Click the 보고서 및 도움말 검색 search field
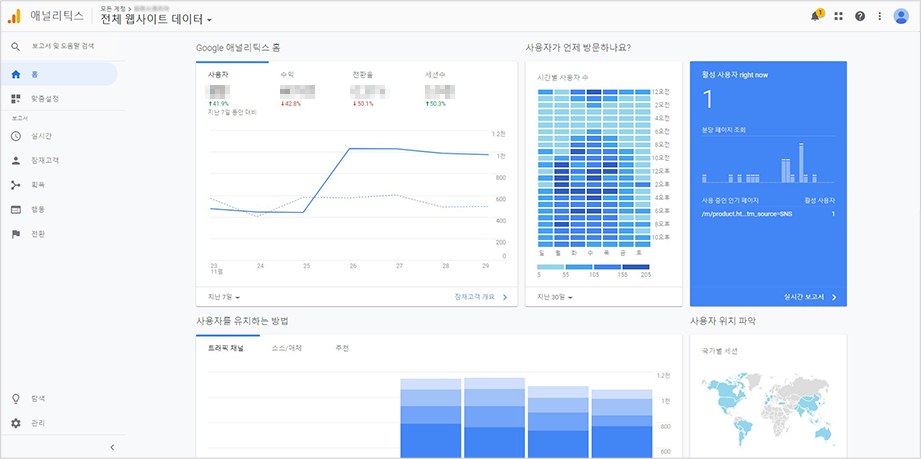This screenshot has width=921, height=459. [x=63, y=46]
